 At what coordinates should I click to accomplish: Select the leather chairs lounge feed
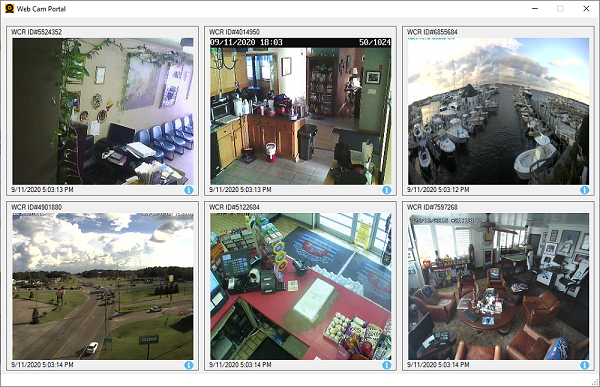[x=498, y=286]
